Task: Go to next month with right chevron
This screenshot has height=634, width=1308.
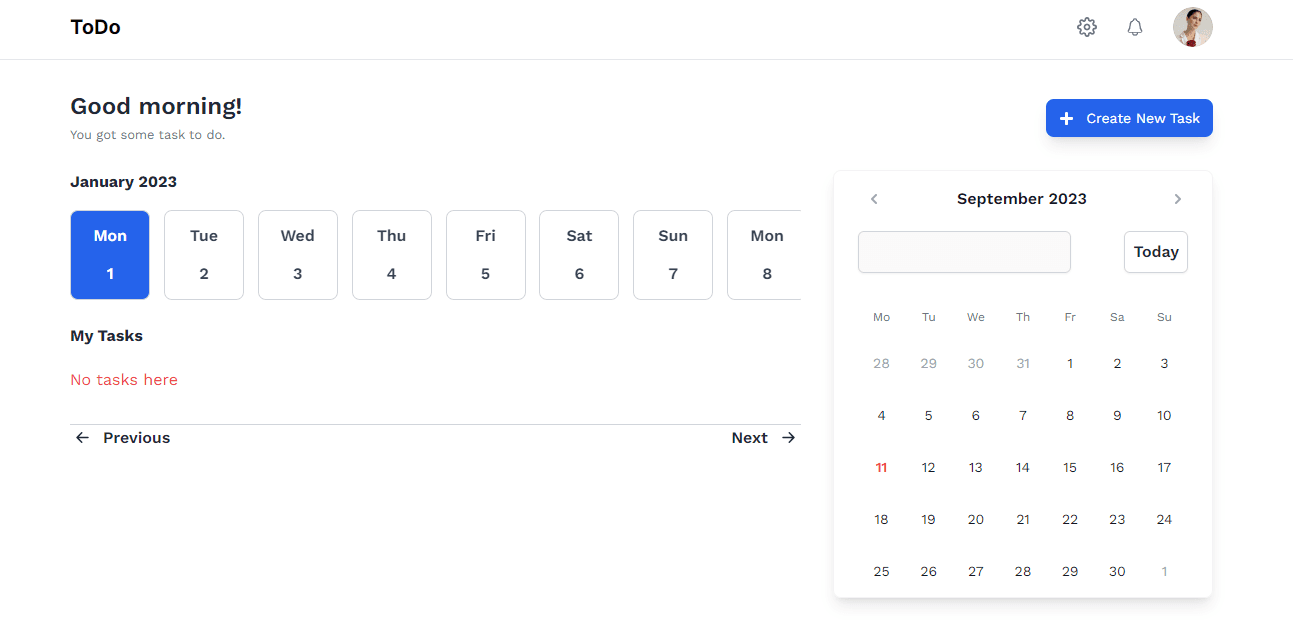Action: pos(1177,199)
